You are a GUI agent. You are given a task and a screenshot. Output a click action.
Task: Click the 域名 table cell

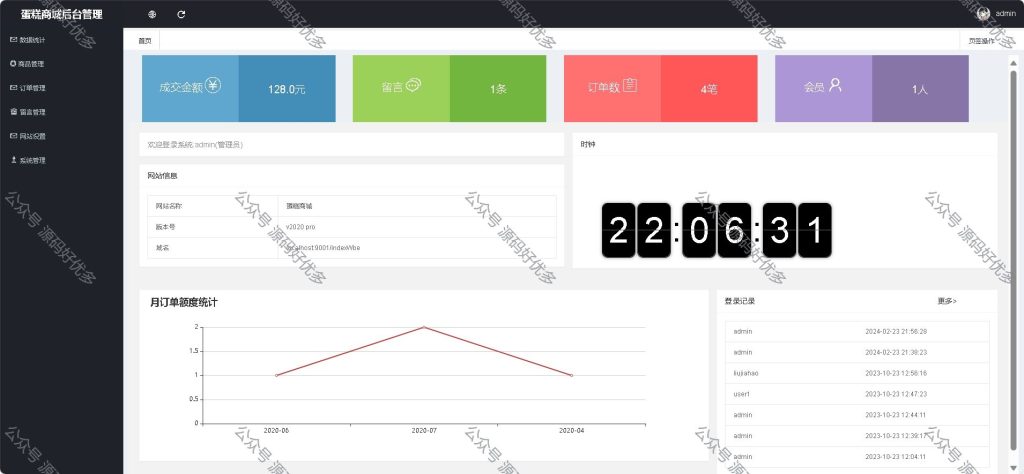tap(213, 248)
